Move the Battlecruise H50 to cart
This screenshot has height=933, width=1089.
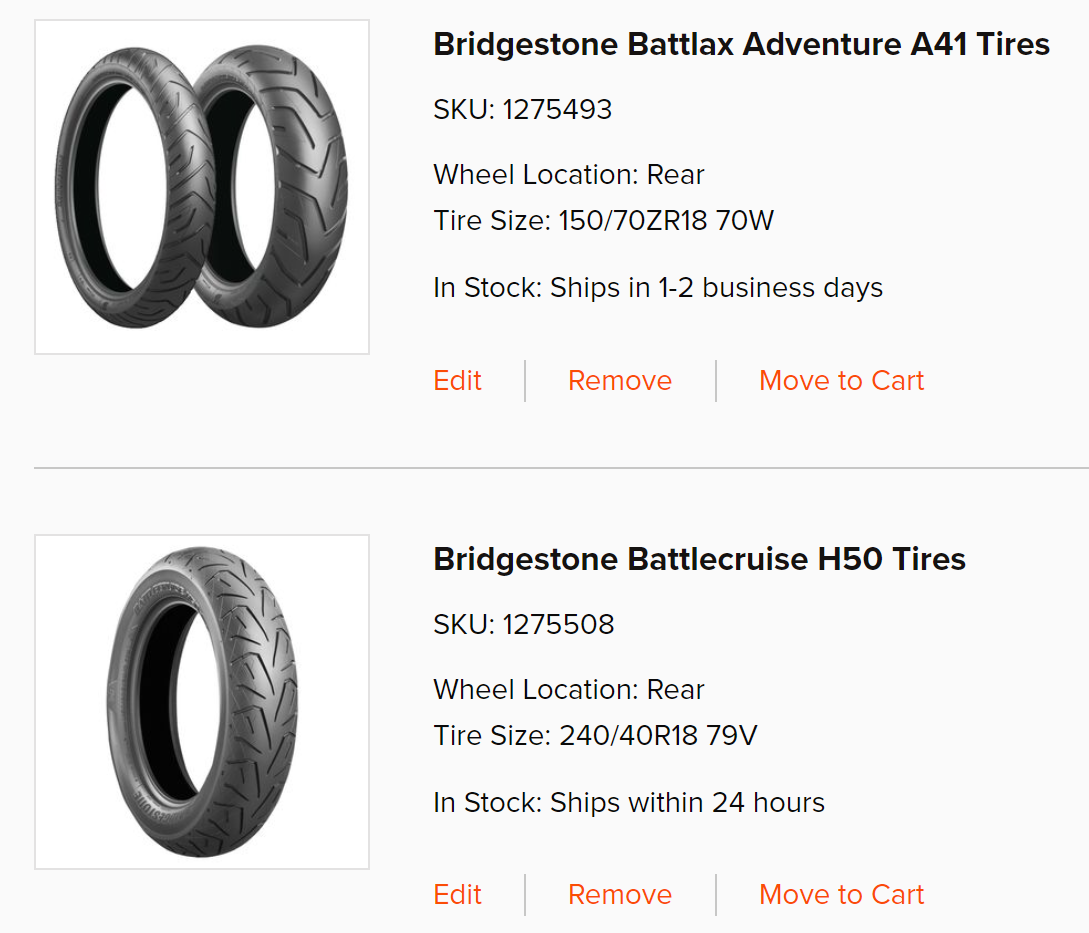841,895
